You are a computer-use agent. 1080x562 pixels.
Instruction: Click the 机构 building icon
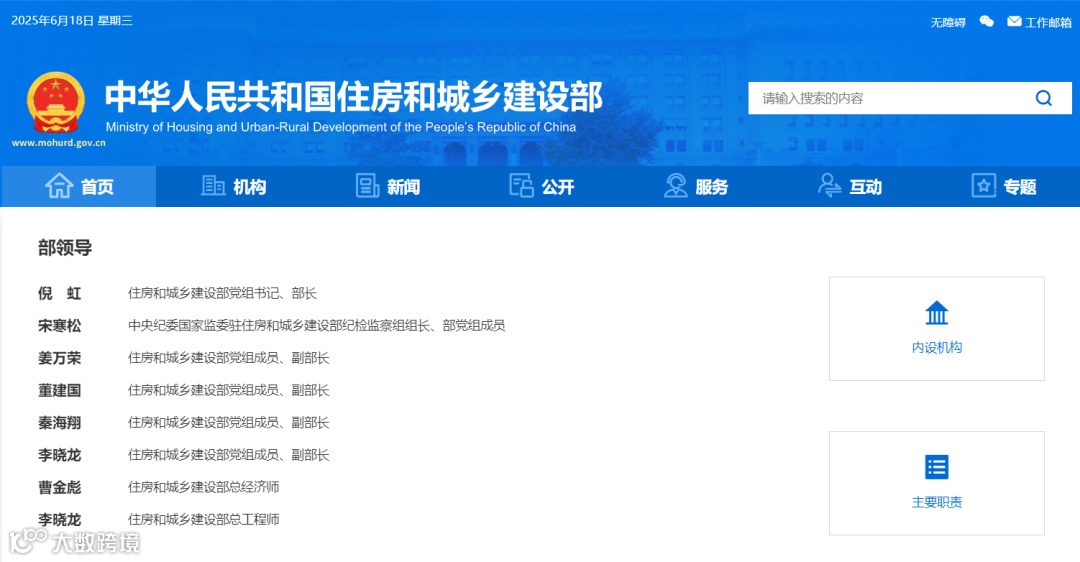point(213,186)
